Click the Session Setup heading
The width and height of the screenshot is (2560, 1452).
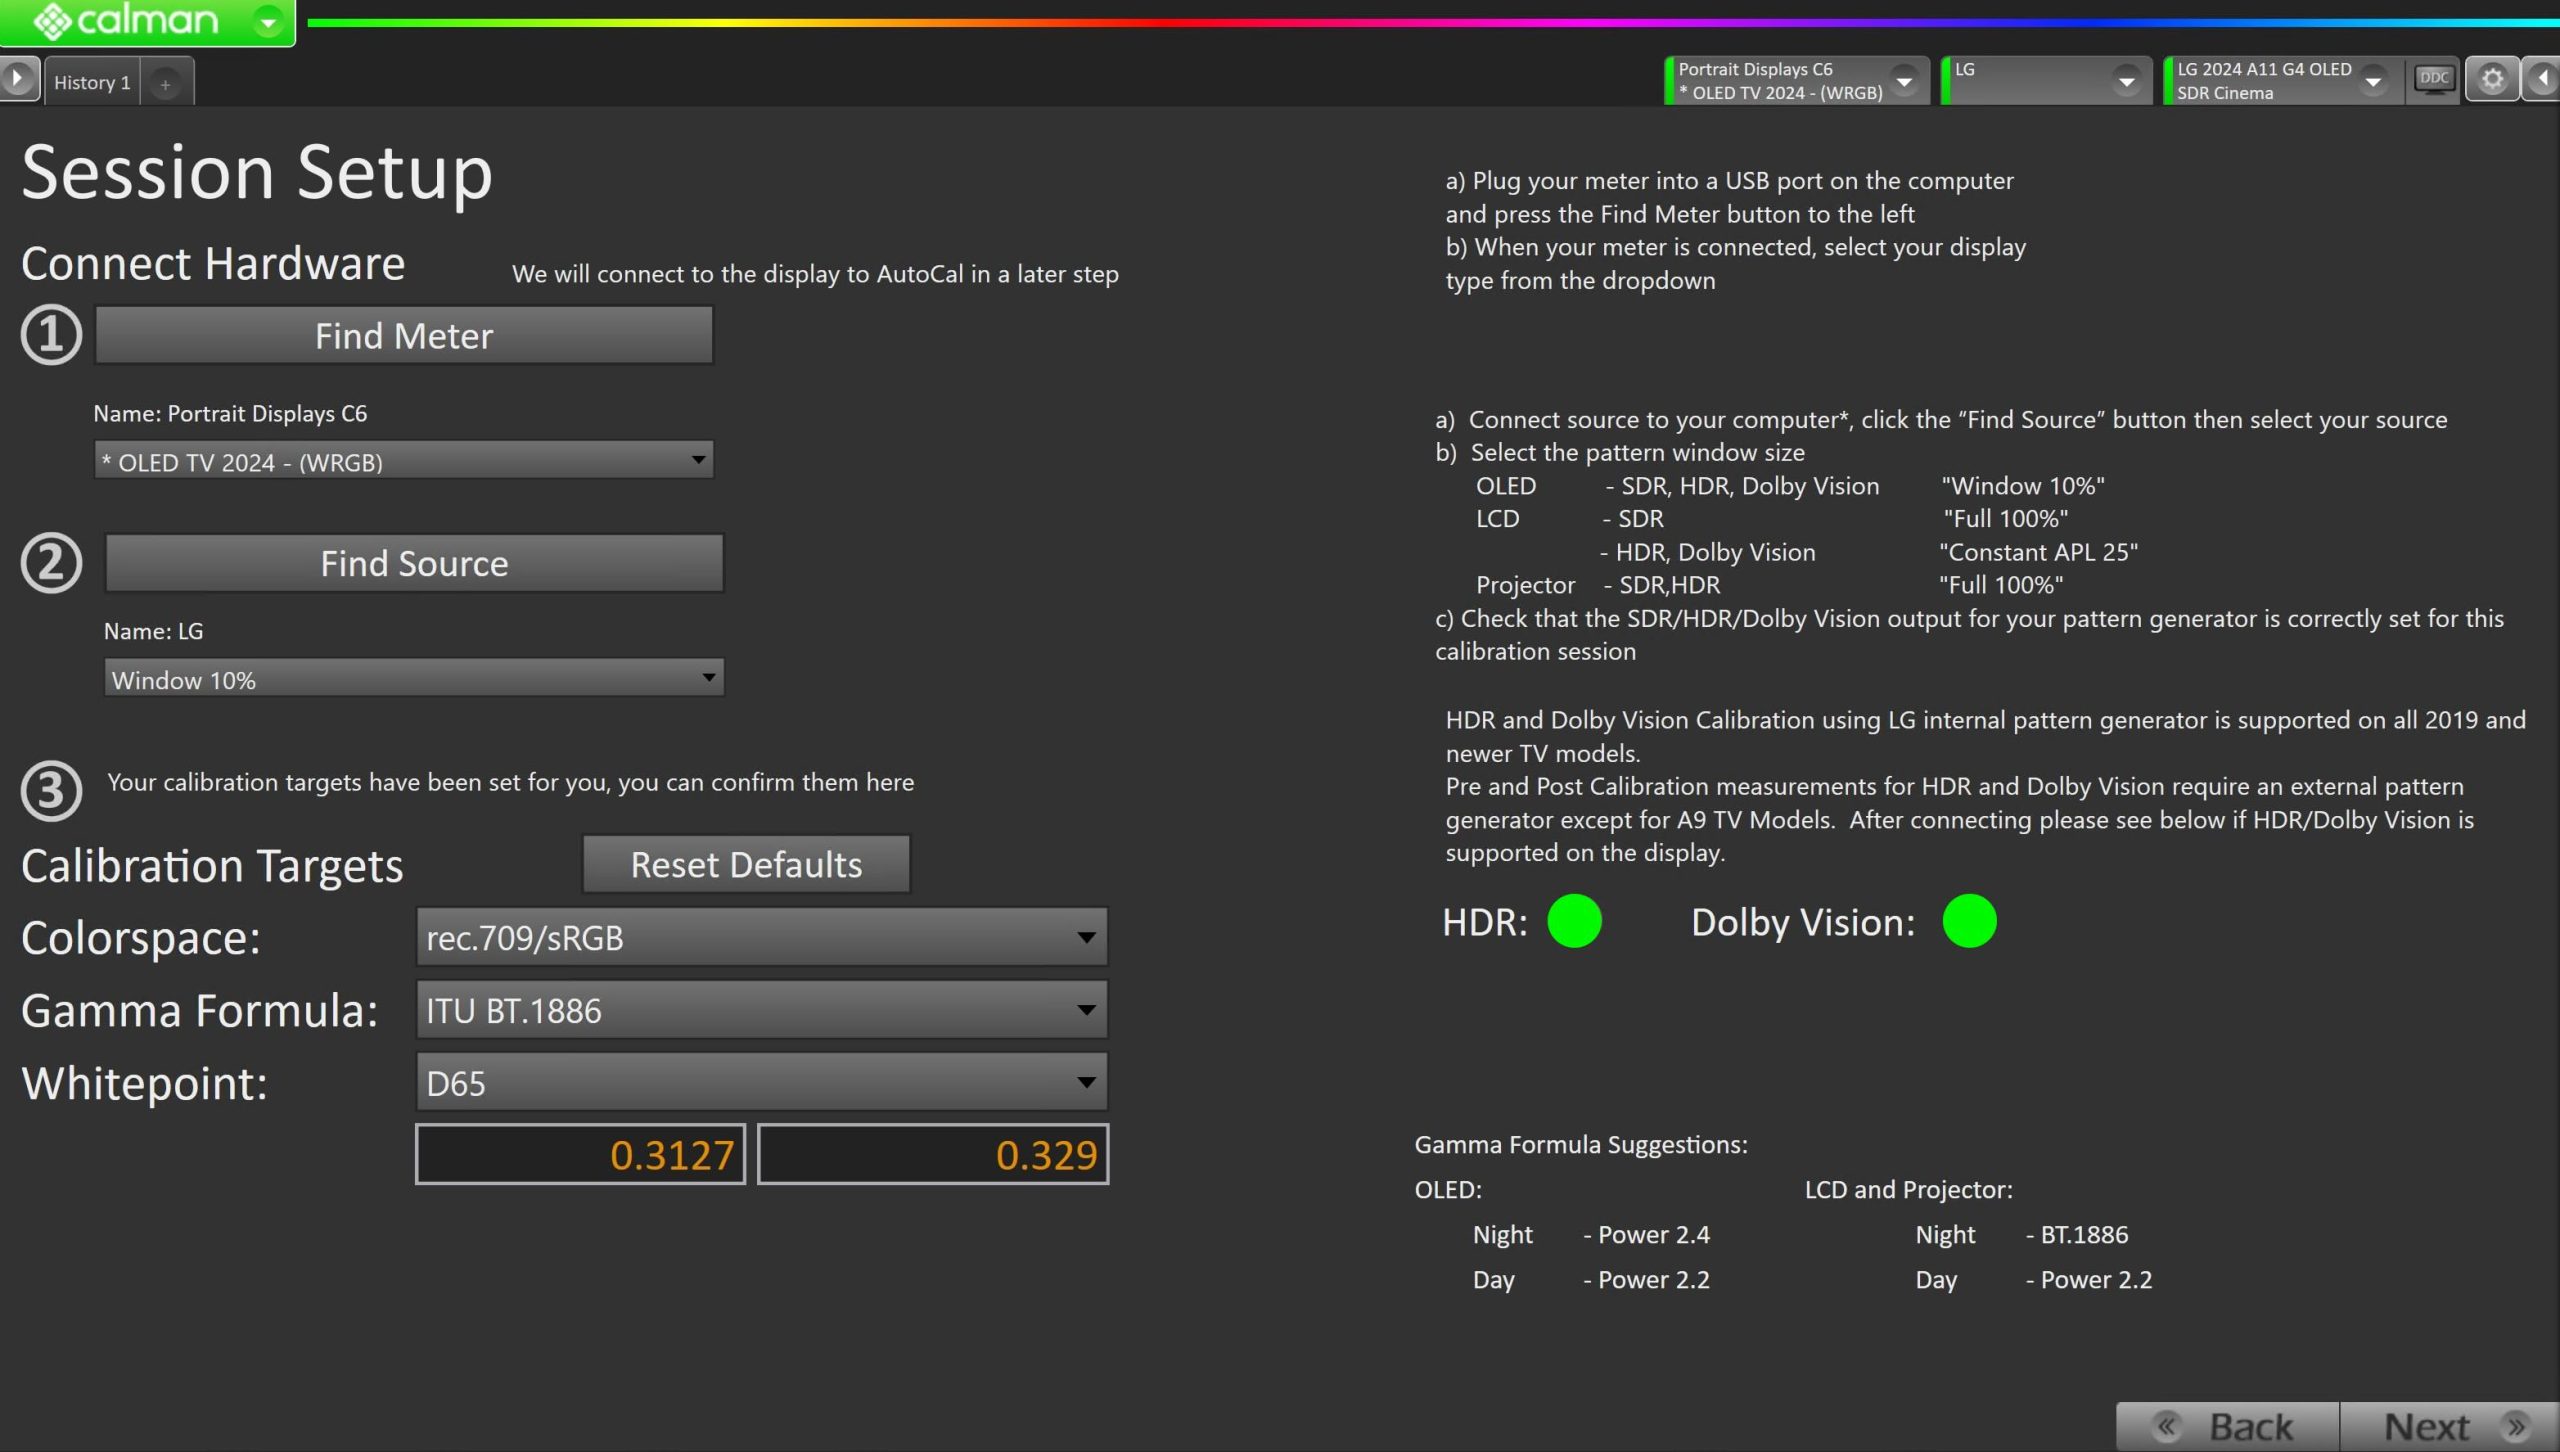coord(257,173)
